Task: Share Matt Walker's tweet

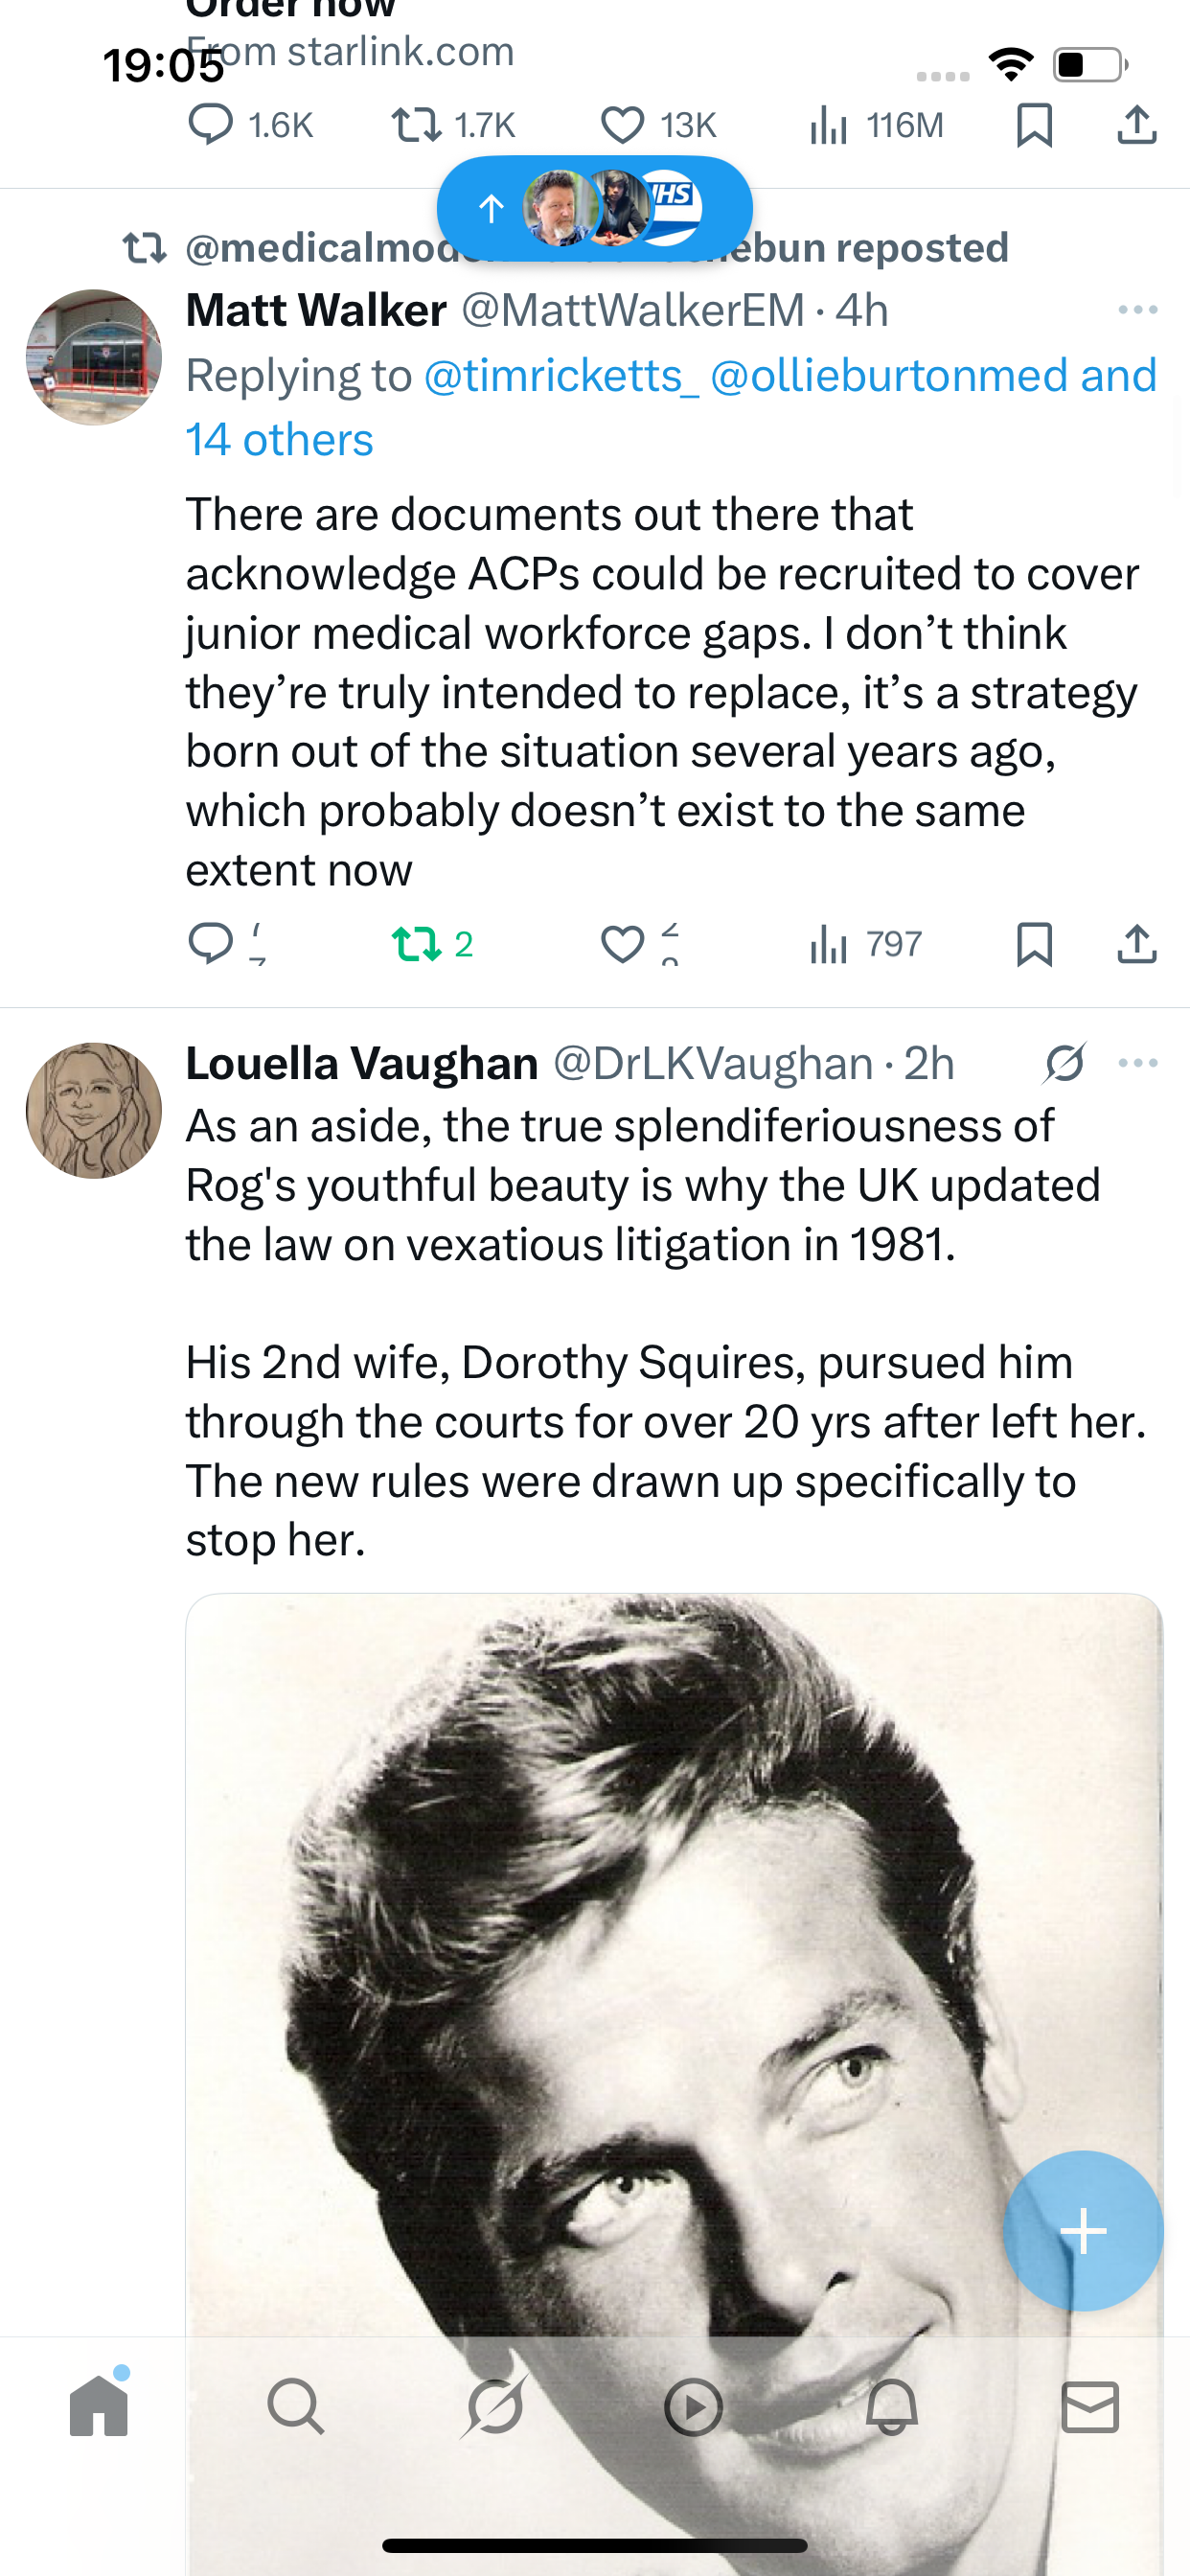Action: (x=1136, y=943)
